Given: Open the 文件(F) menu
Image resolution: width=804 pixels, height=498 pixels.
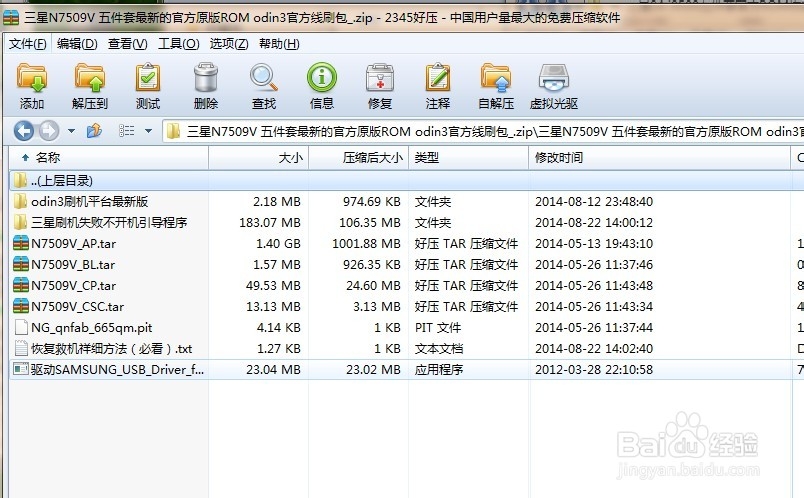Looking at the screenshot, I should point(28,44).
